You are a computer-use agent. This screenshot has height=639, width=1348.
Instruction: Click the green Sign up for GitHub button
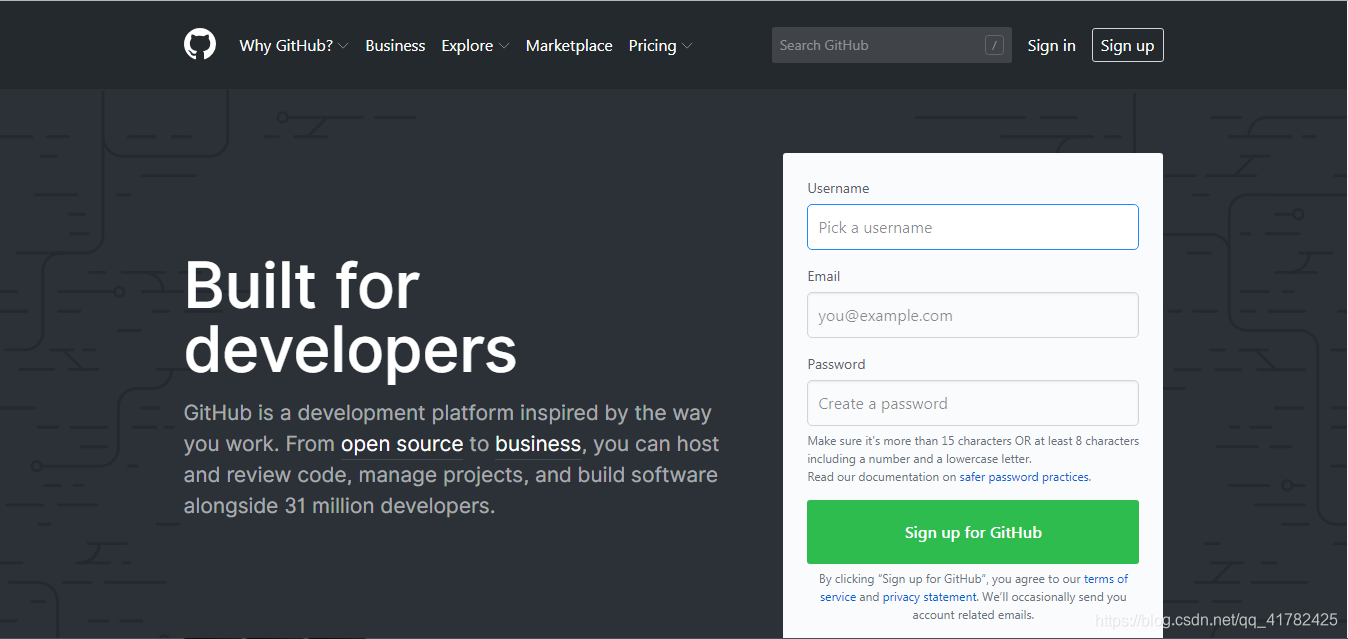tap(972, 532)
